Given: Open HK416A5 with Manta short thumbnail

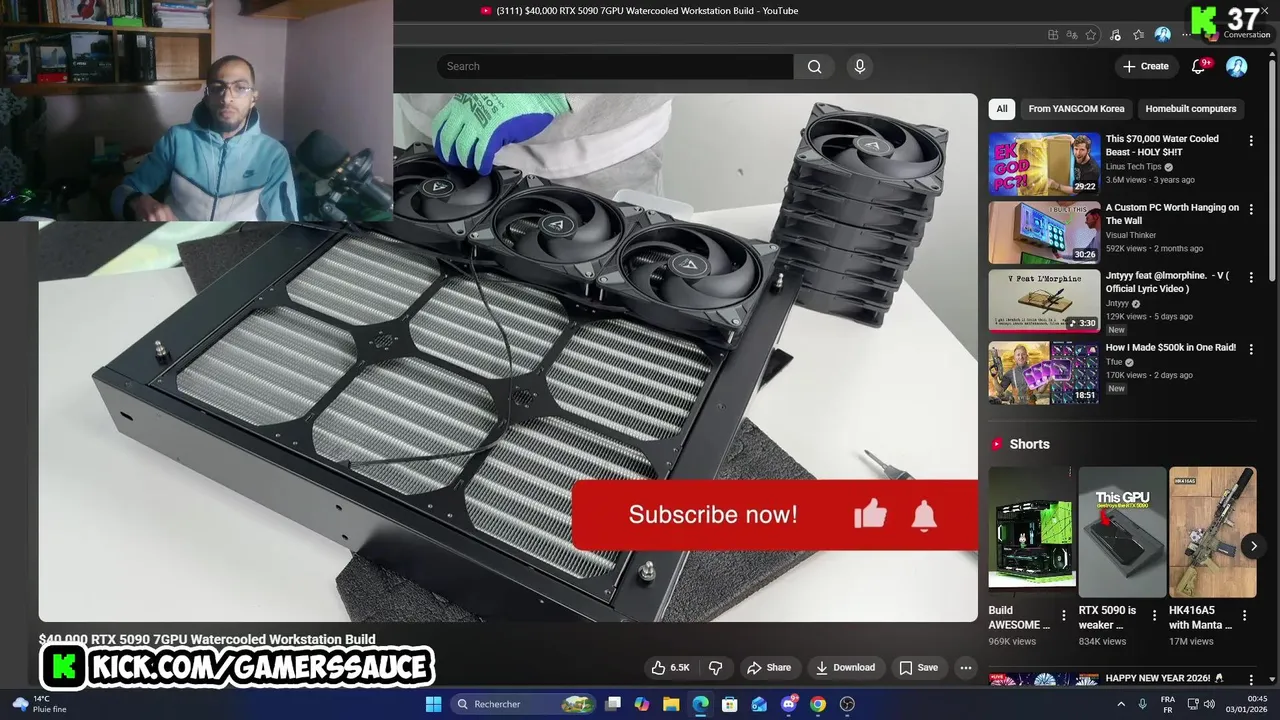Looking at the screenshot, I should 1212,532.
